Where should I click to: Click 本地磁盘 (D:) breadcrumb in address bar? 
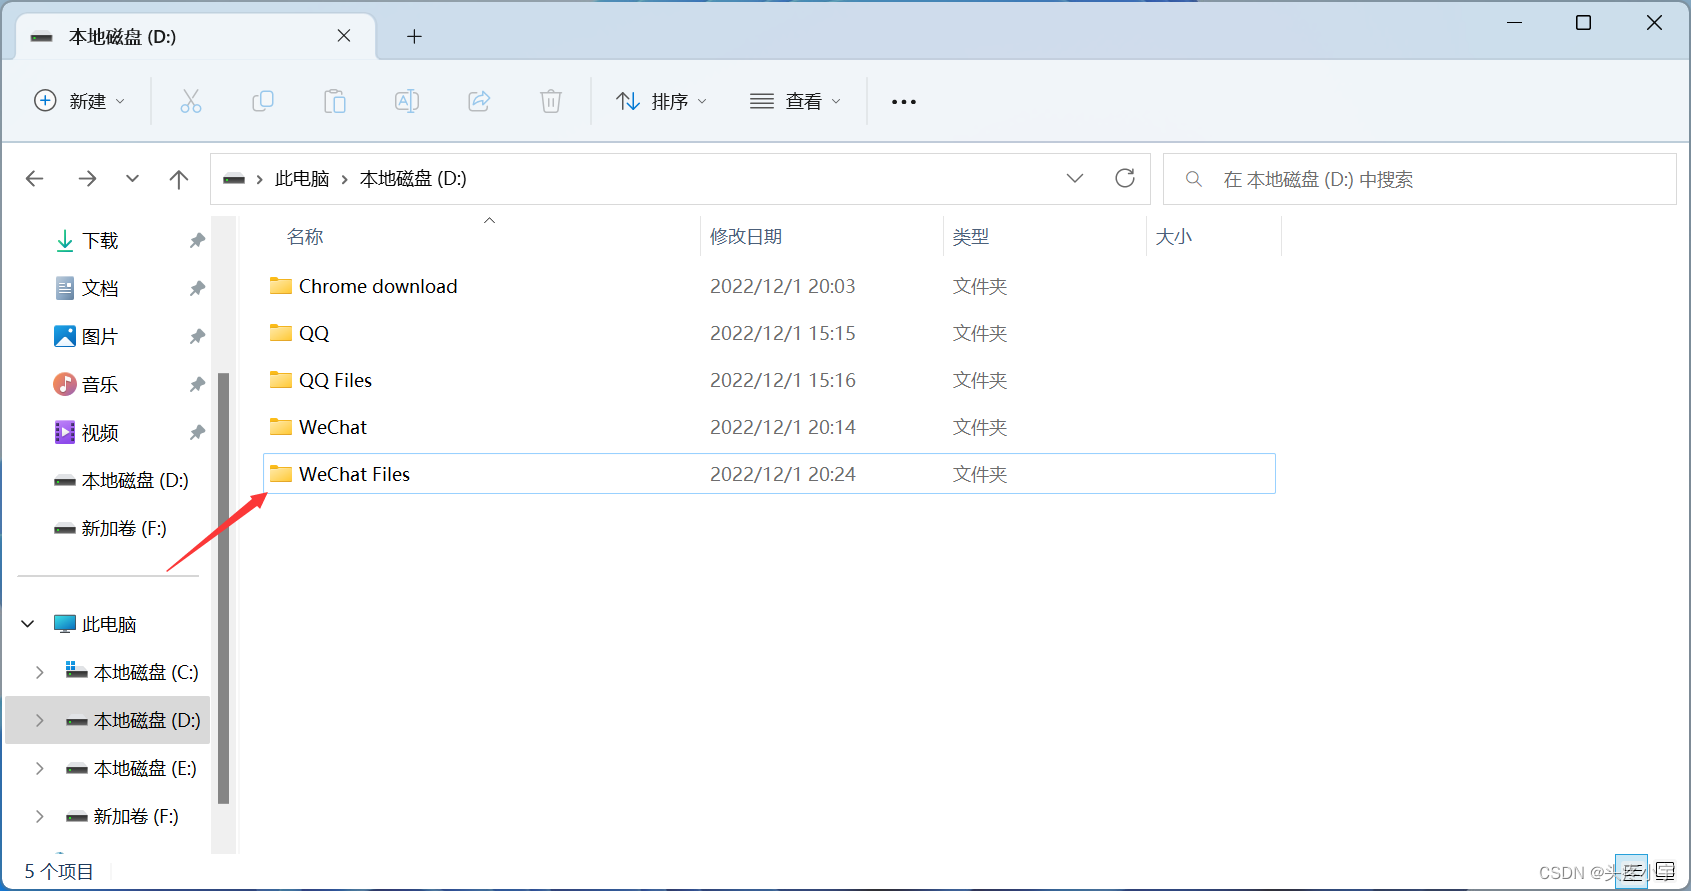pyautogui.click(x=413, y=179)
